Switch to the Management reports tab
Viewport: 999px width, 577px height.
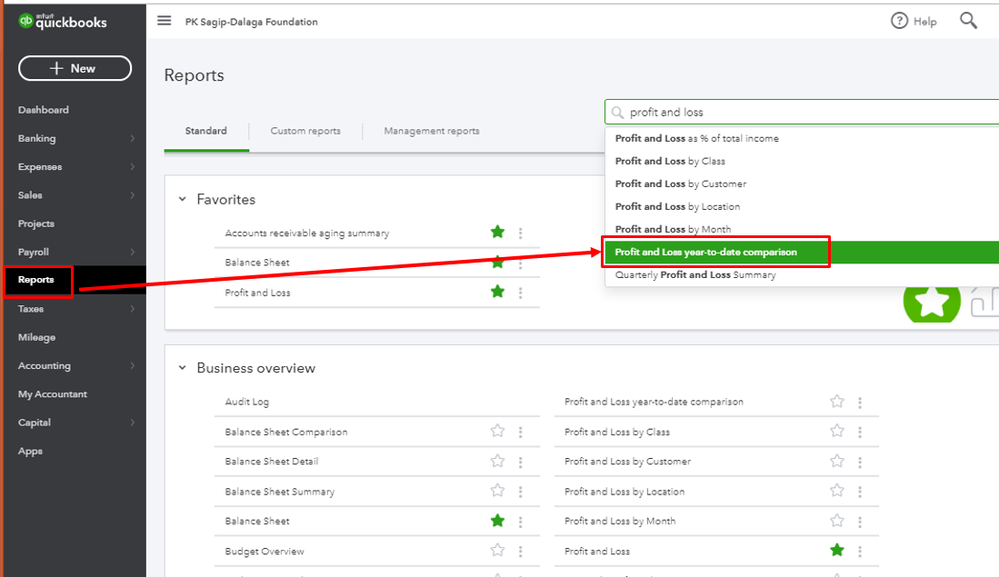(431, 131)
